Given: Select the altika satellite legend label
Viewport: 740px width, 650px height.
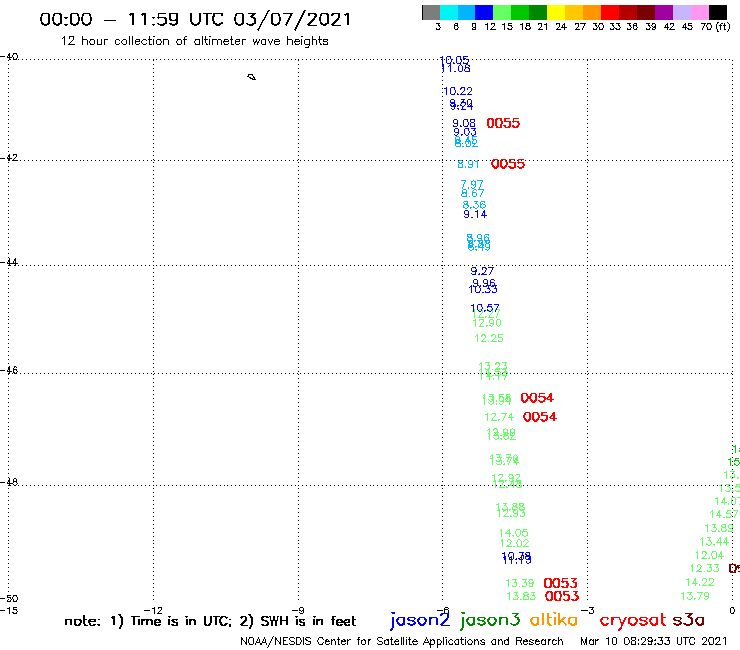Looking at the screenshot, I should click(x=553, y=619).
